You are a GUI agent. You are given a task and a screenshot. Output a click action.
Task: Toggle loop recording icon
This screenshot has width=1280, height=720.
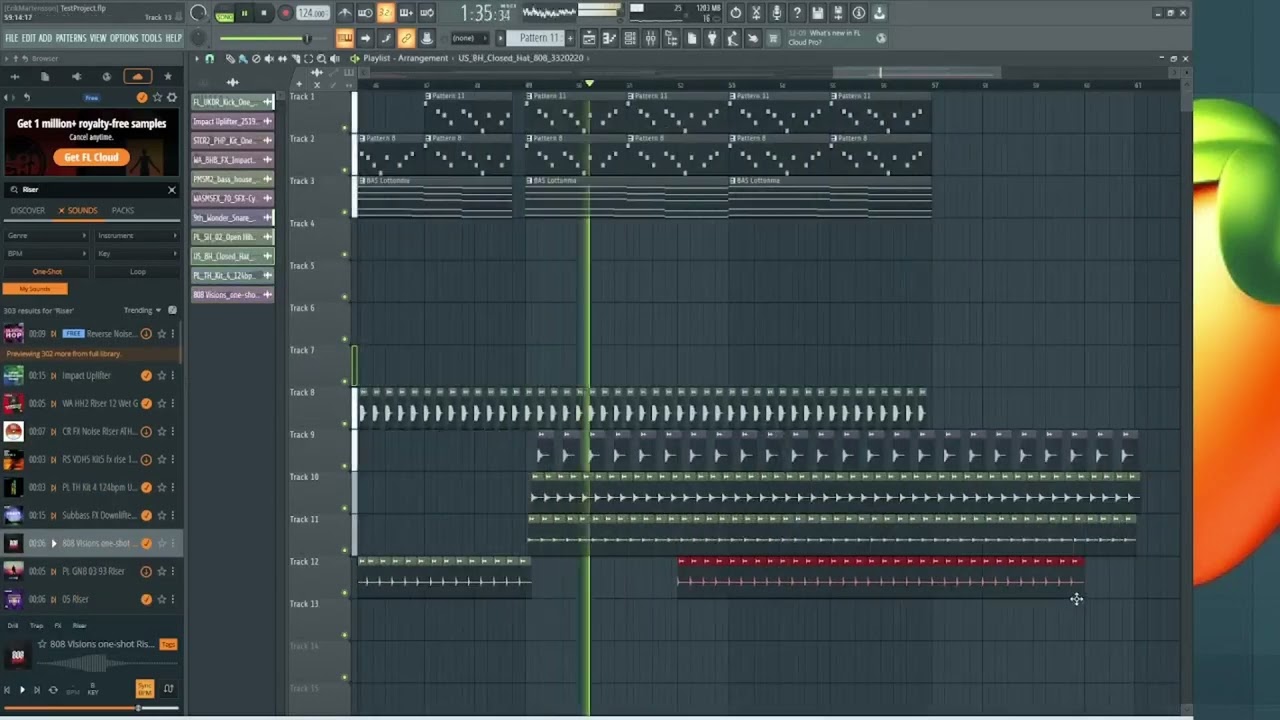(427, 13)
